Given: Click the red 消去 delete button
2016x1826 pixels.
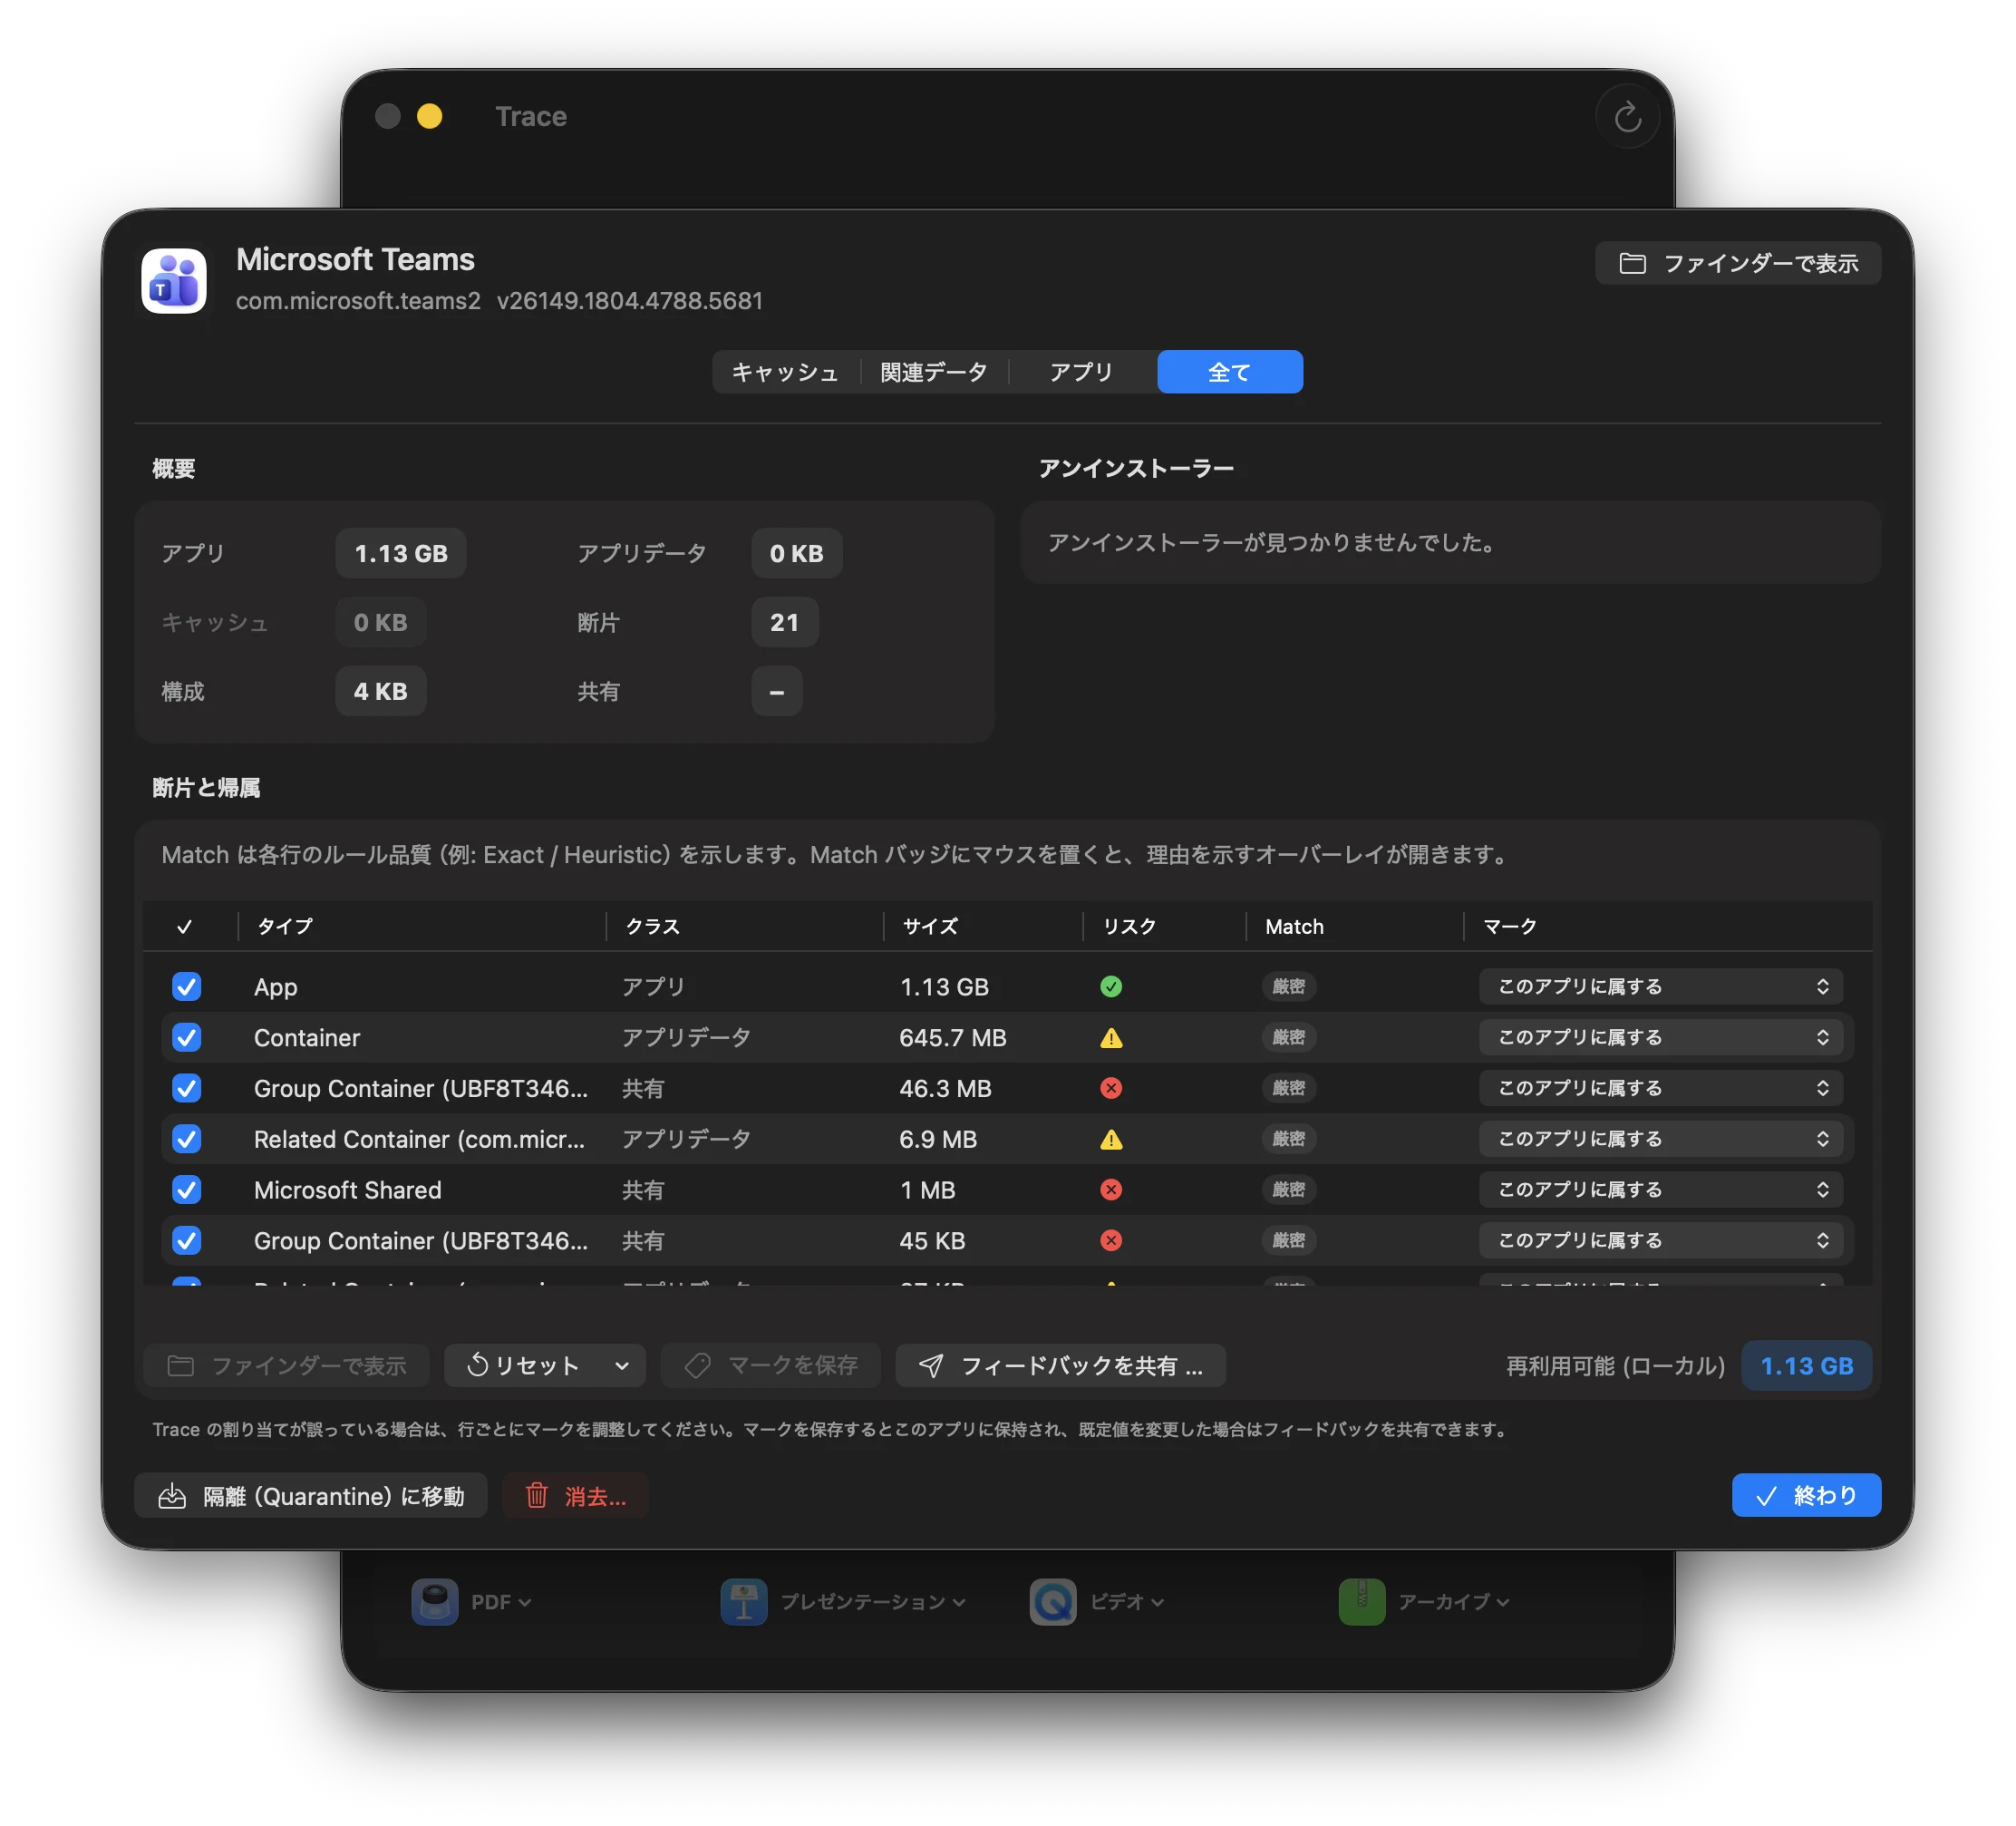Looking at the screenshot, I should (576, 1496).
